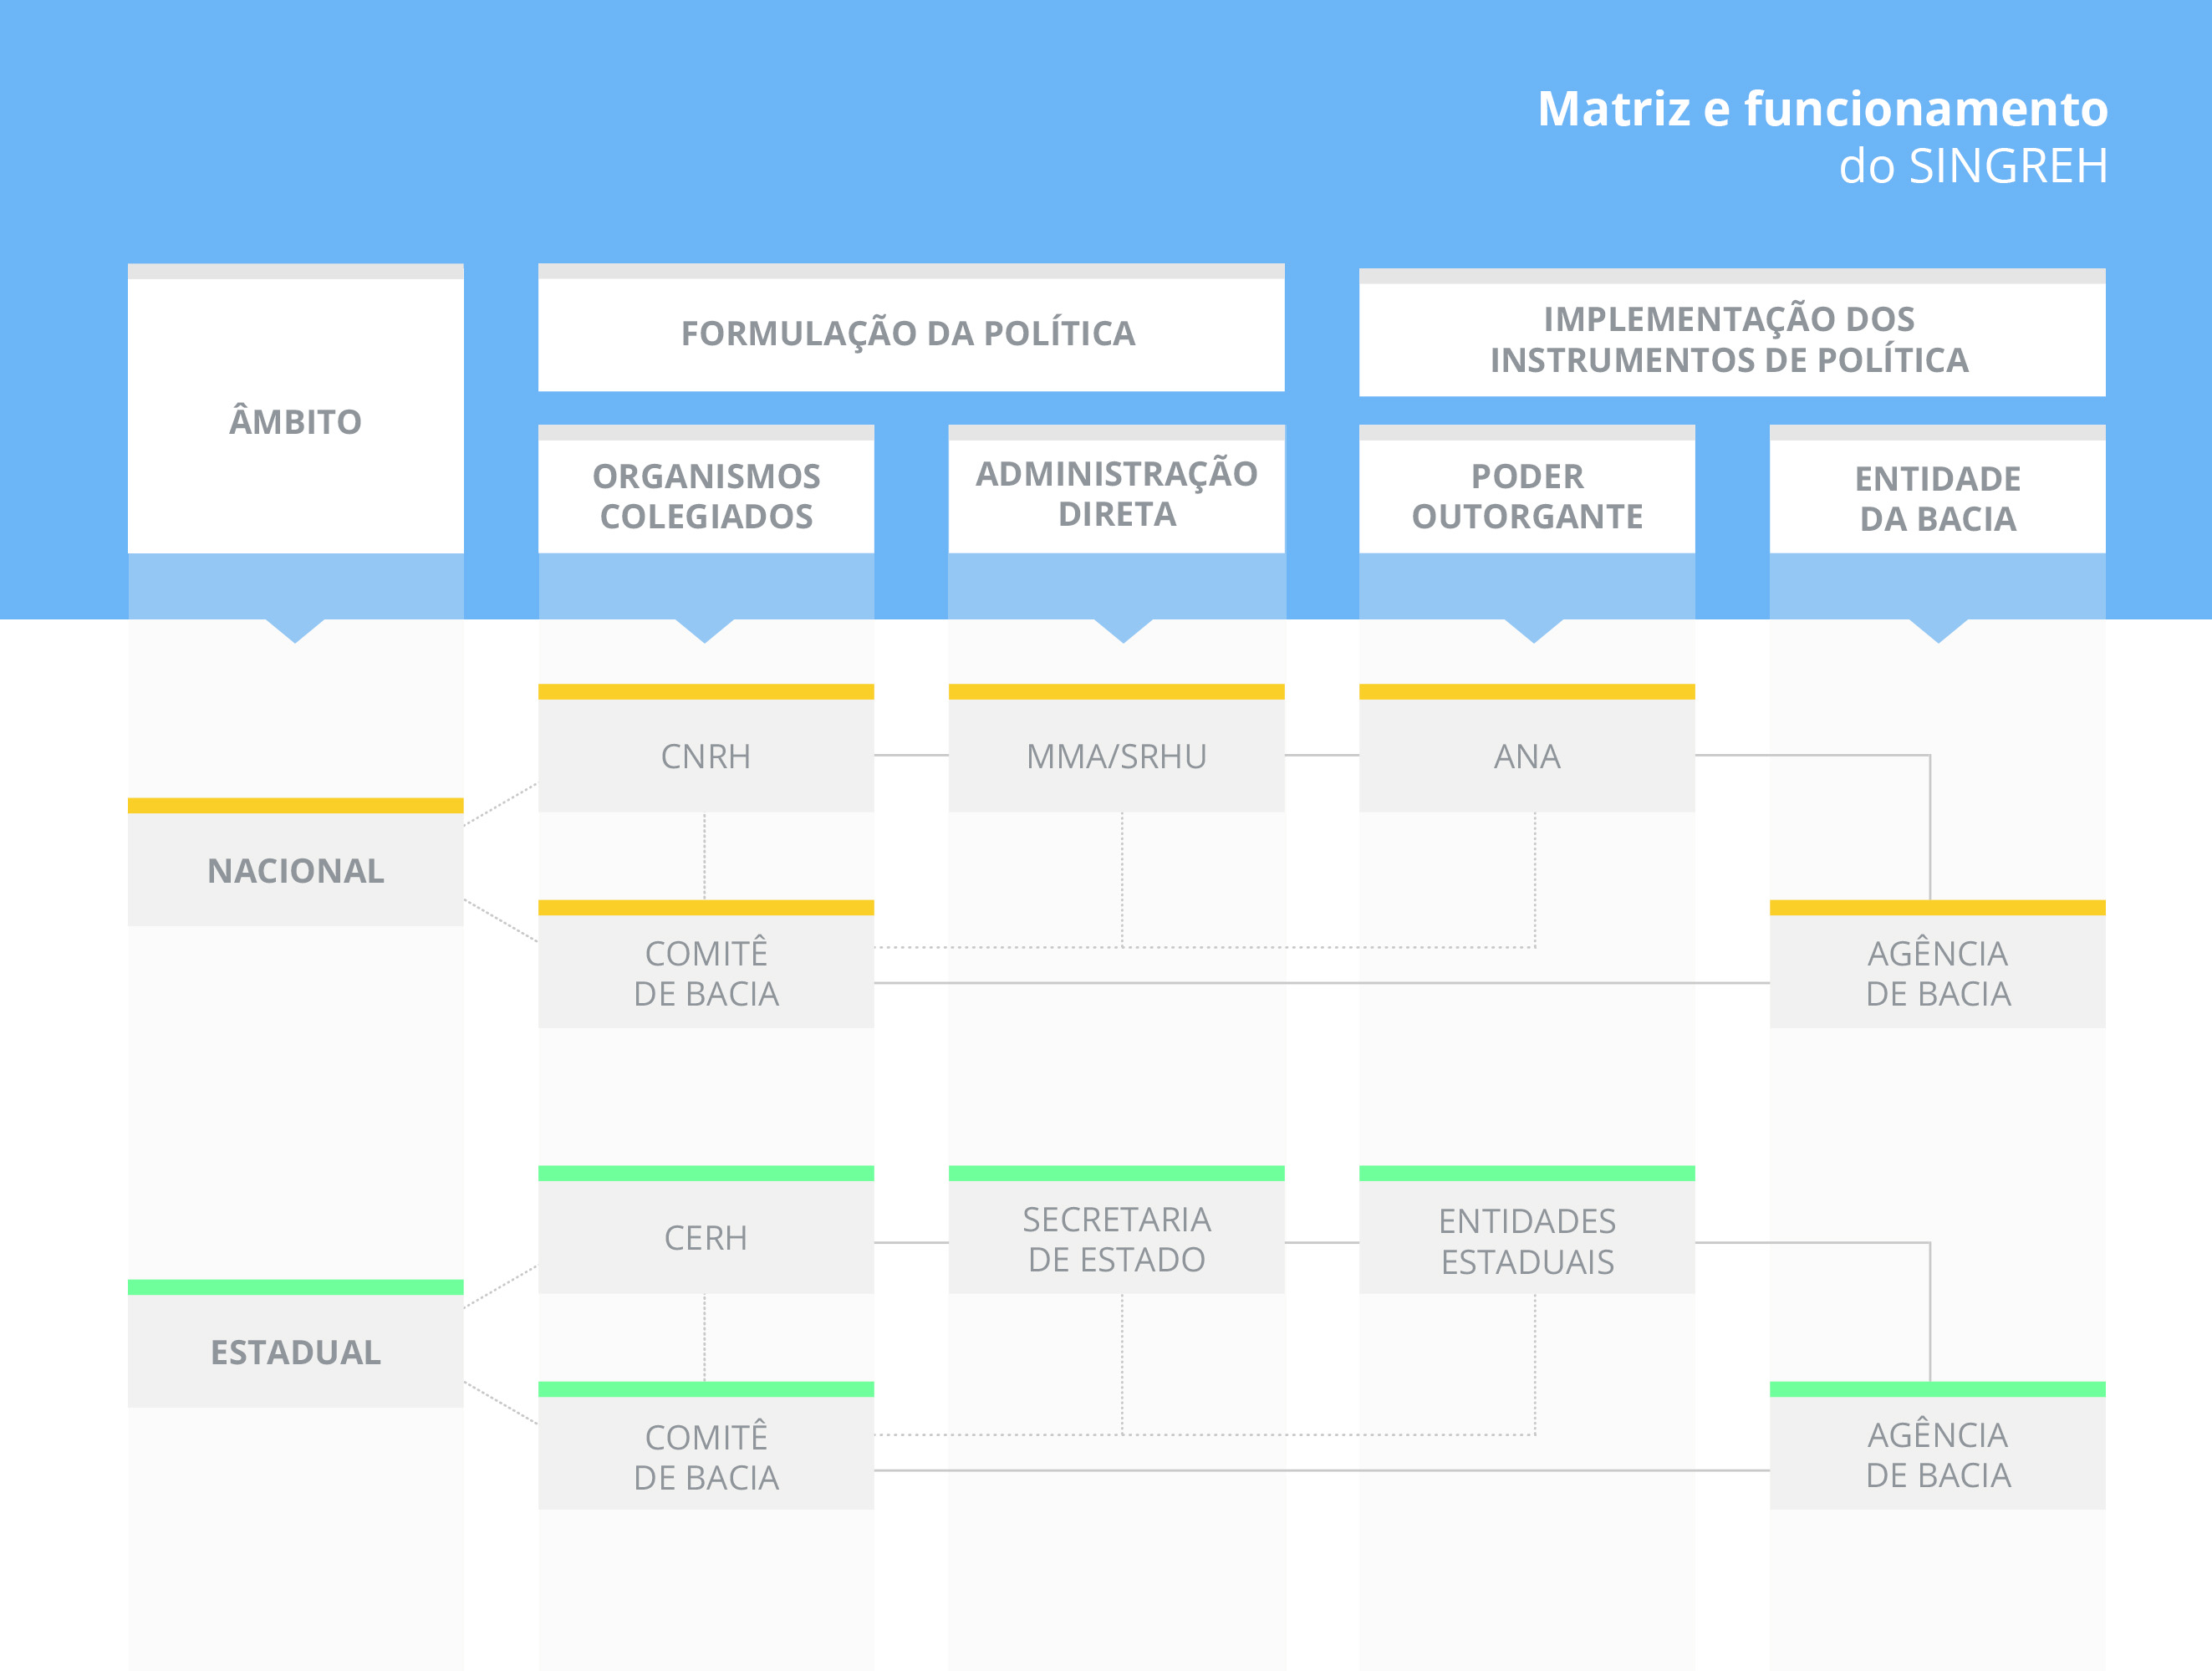
Task: Click the Matriz e funcionamento title
Action: (1821, 108)
